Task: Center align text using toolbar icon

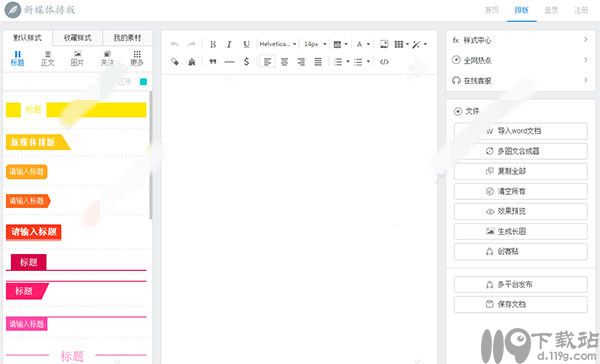Action: pos(284,62)
